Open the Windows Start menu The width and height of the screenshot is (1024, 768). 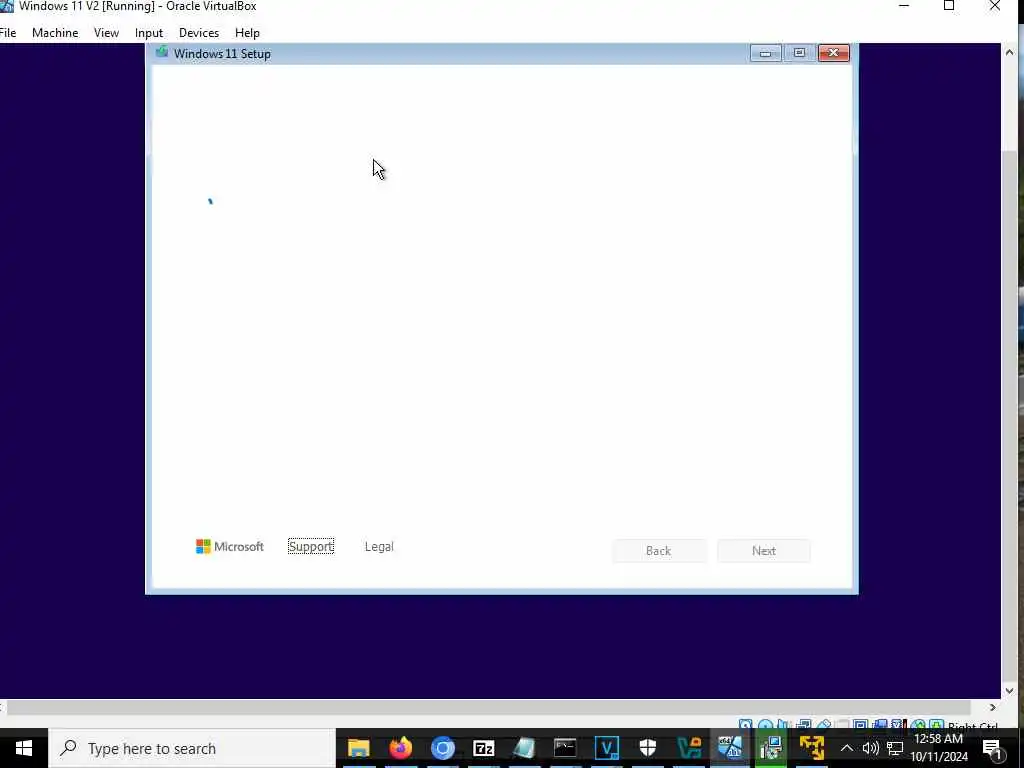click(x=24, y=748)
